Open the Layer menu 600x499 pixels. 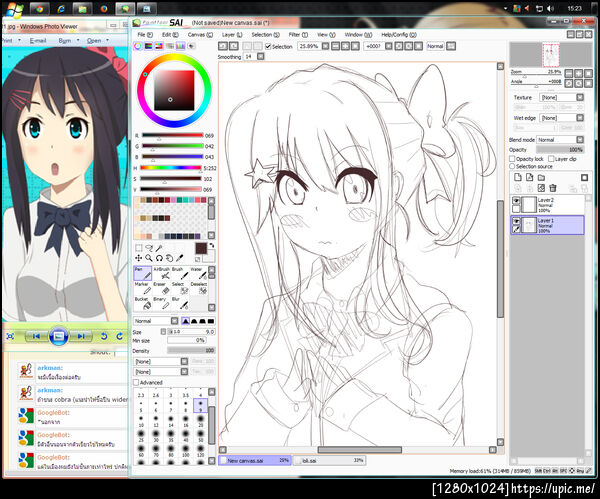232,34
